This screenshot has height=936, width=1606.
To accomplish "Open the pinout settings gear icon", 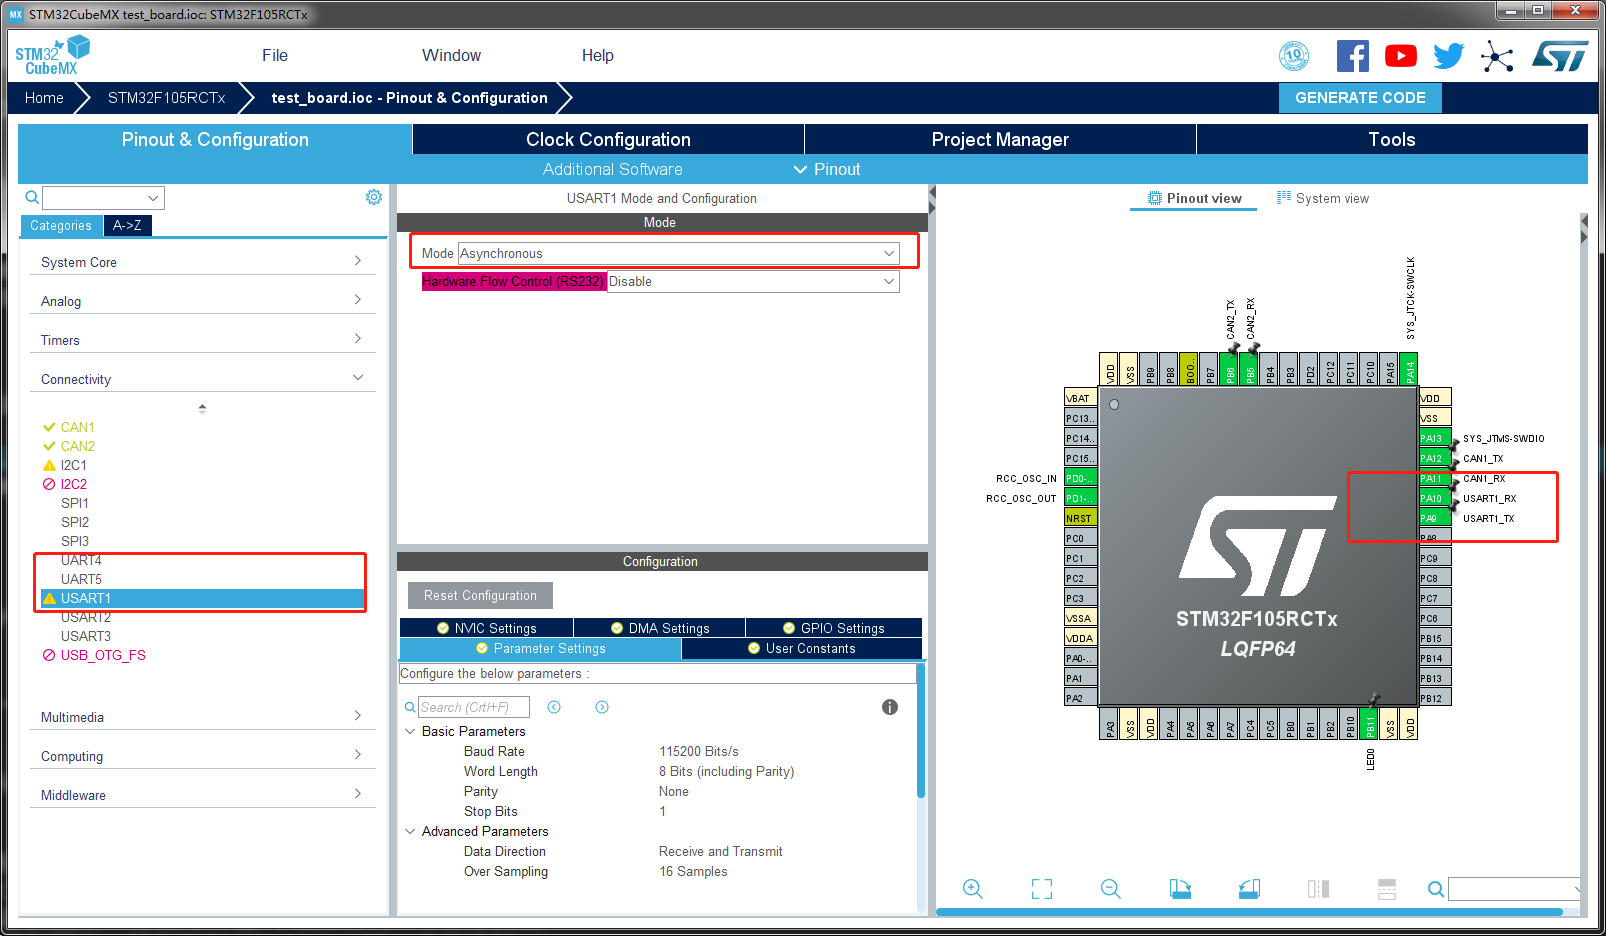I will 374,197.
